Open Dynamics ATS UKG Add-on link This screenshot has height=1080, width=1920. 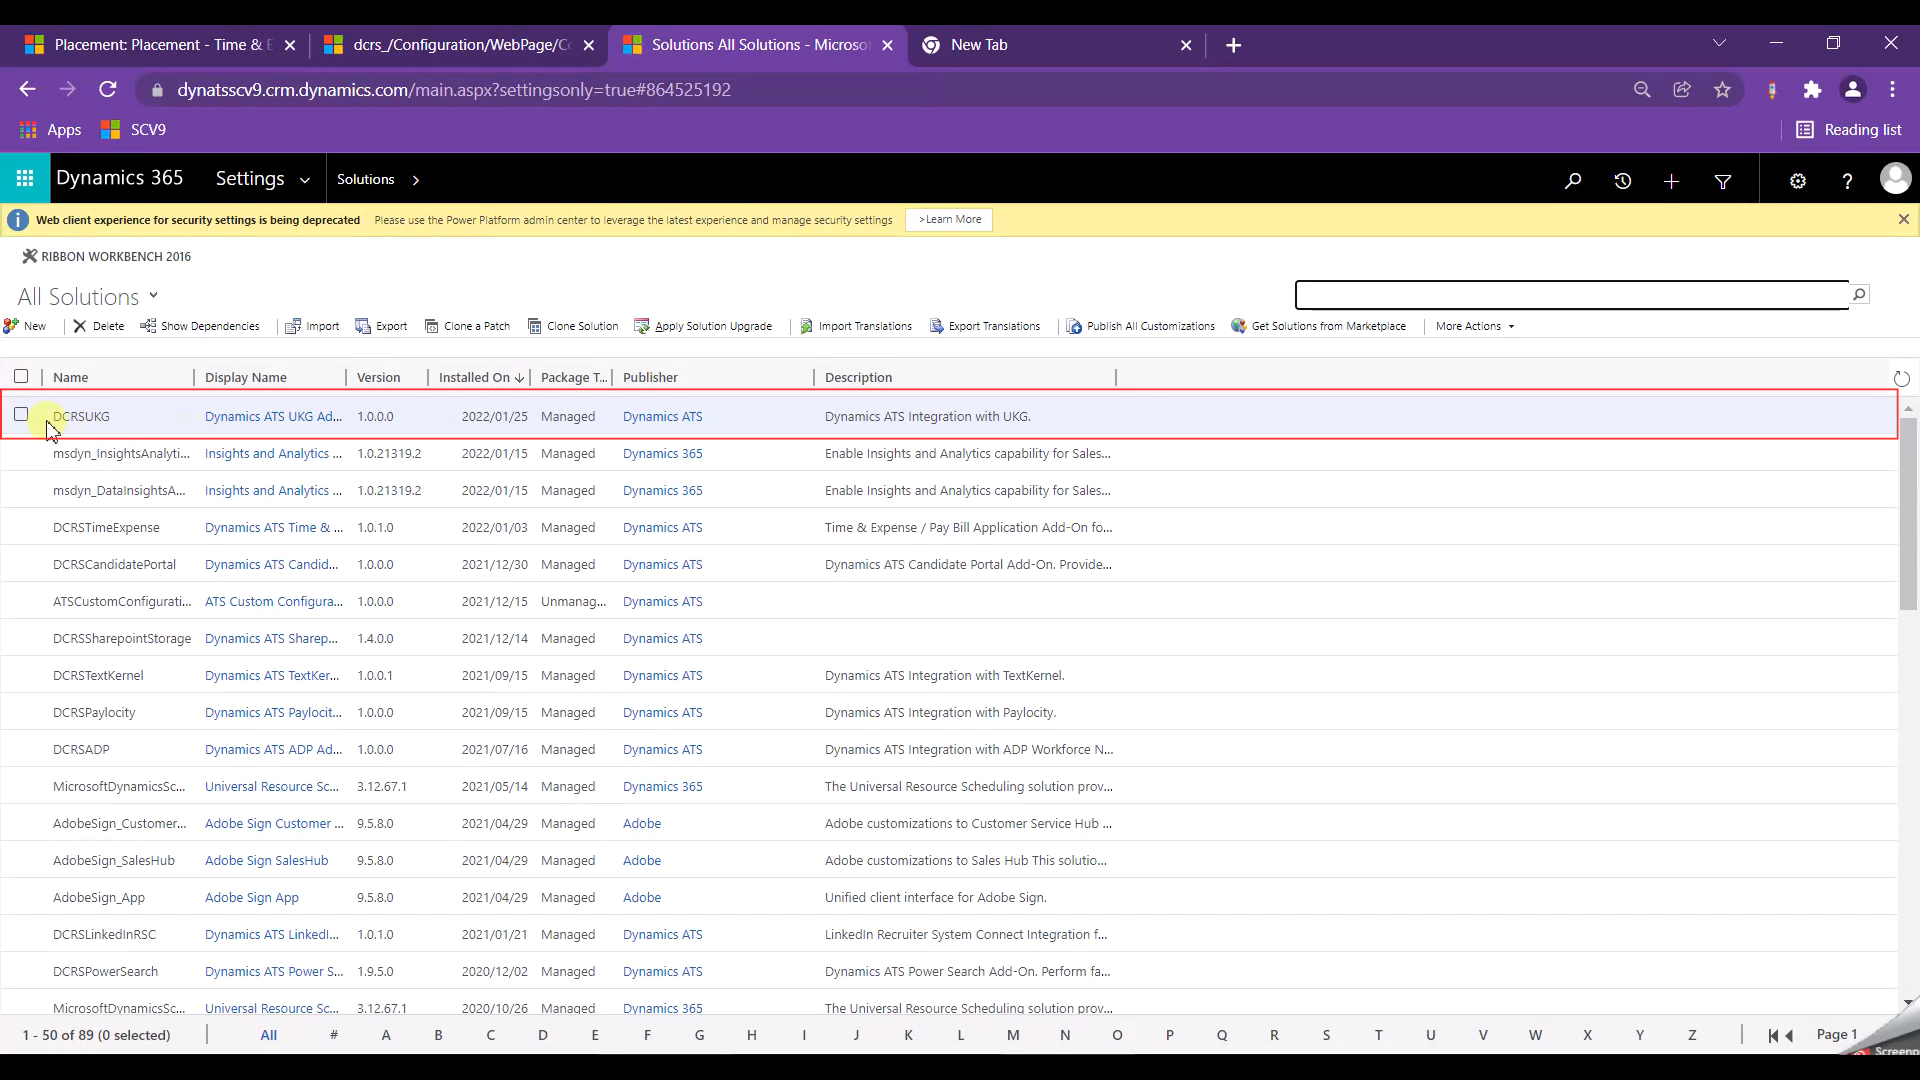tap(273, 416)
